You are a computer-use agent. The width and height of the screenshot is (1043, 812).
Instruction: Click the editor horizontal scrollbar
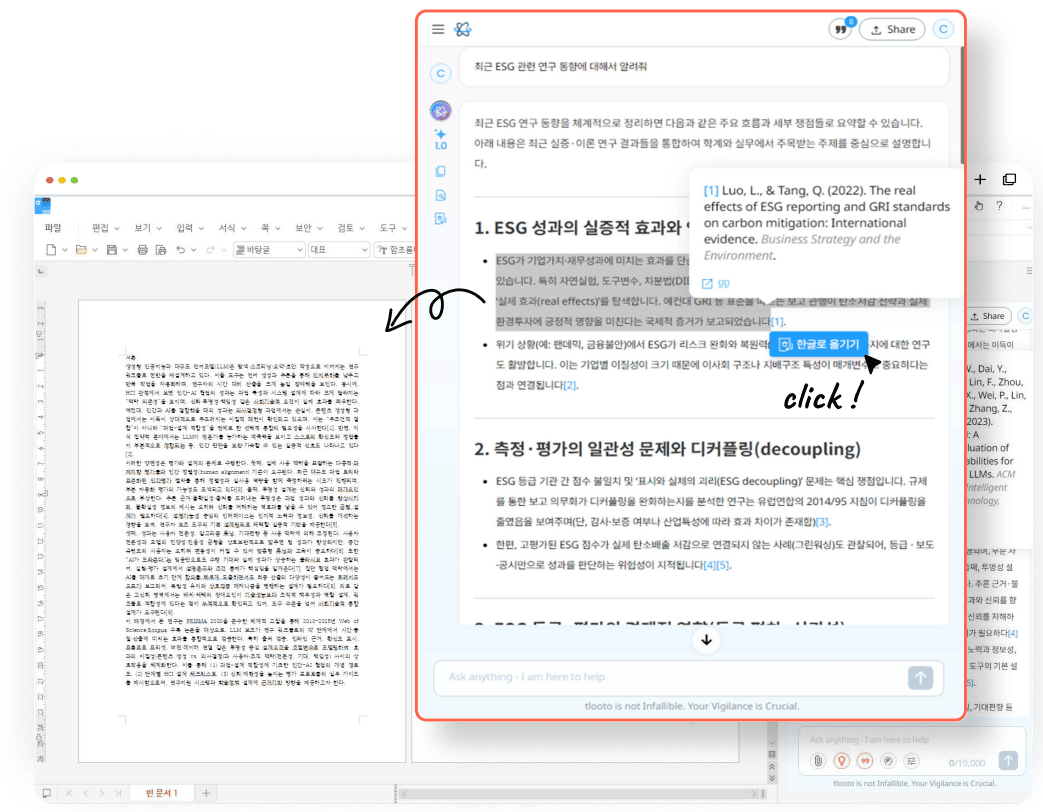tap(578, 793)
